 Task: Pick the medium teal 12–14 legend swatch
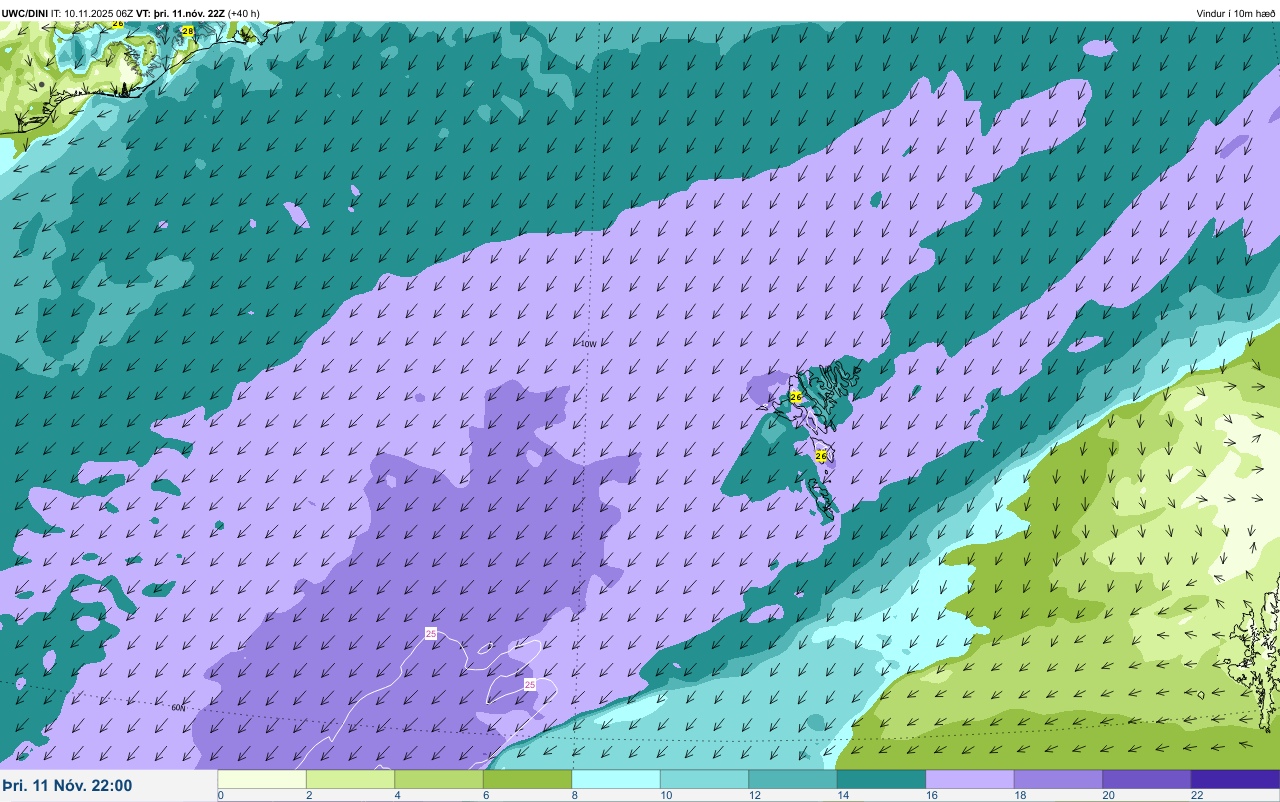click(793, 779)
